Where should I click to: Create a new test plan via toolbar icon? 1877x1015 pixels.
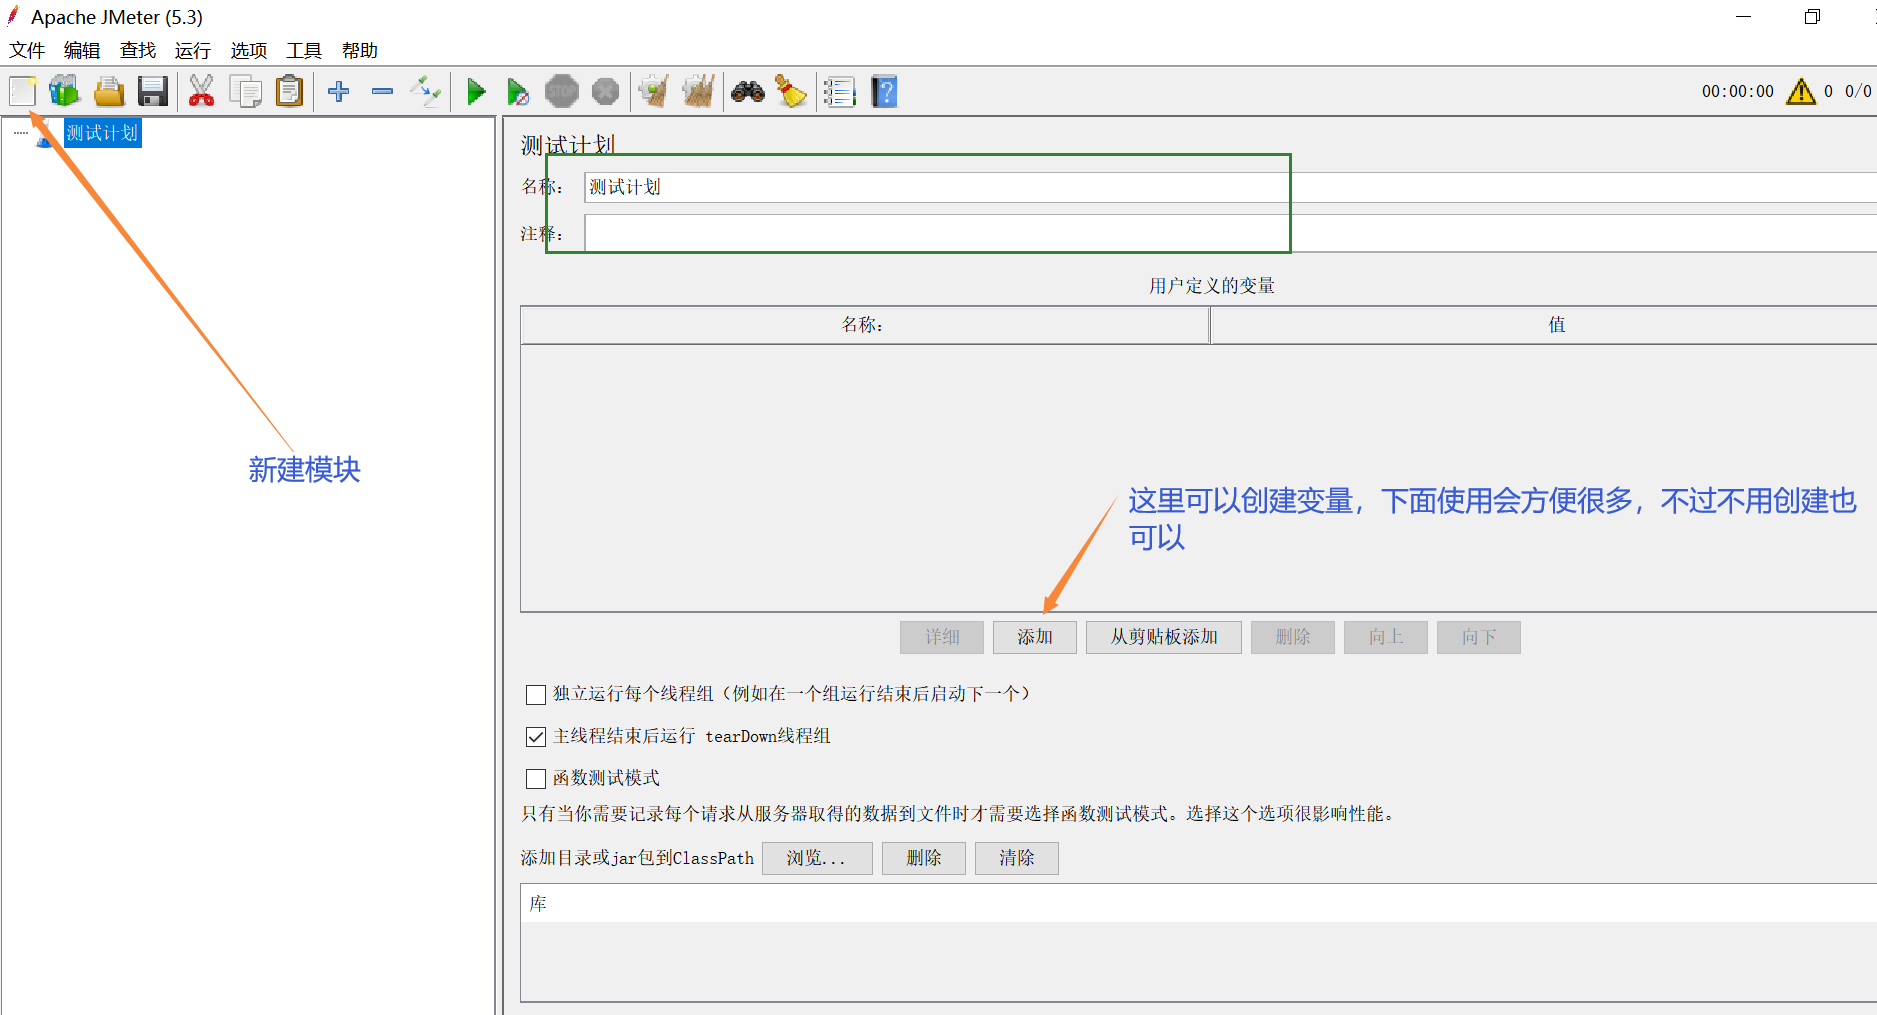point(22,91)
